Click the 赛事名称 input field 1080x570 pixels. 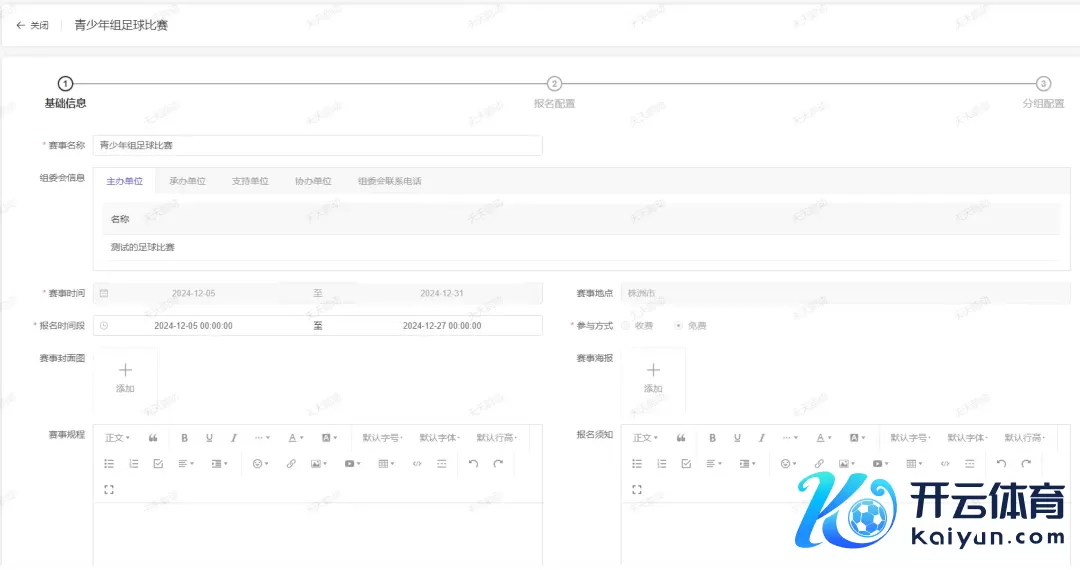(x=317, y=146)
